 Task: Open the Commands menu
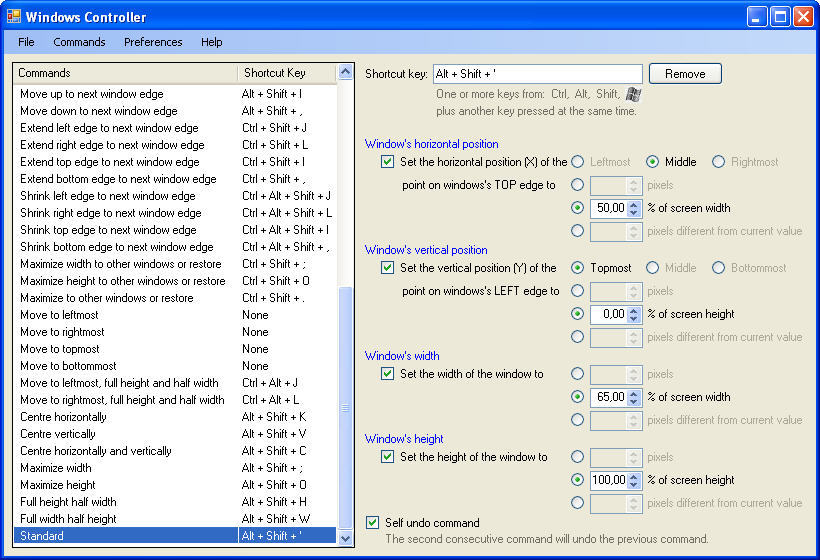(79, 42)
